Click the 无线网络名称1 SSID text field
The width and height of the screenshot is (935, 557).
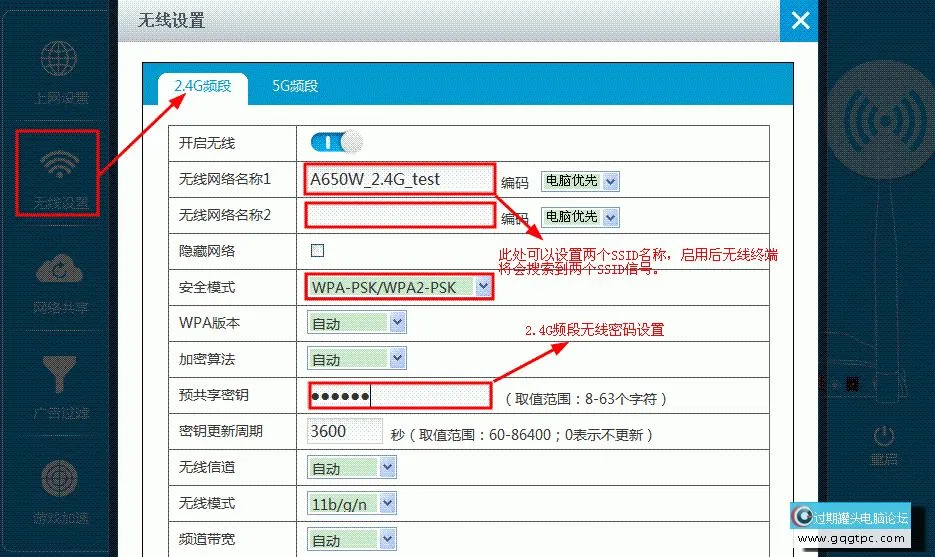pyautogui.click(x=400, y=180)
